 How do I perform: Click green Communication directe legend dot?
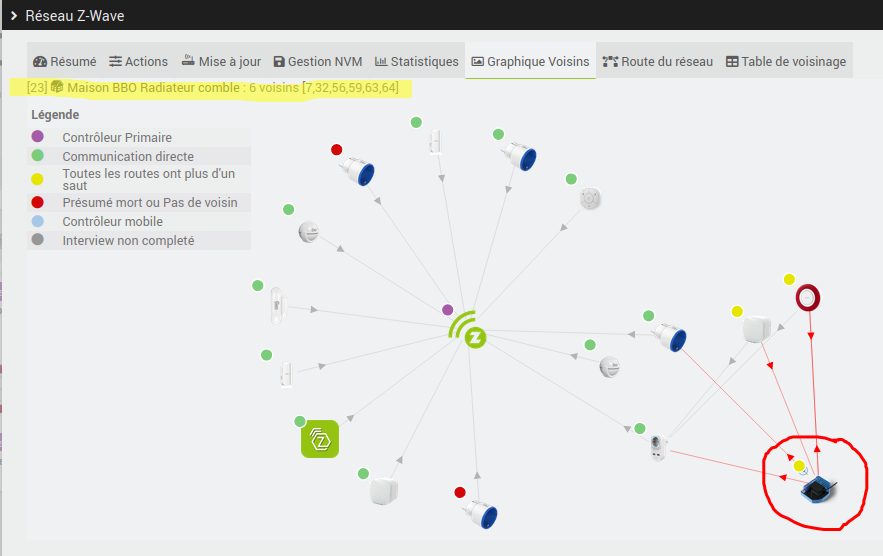pos(38,155)
